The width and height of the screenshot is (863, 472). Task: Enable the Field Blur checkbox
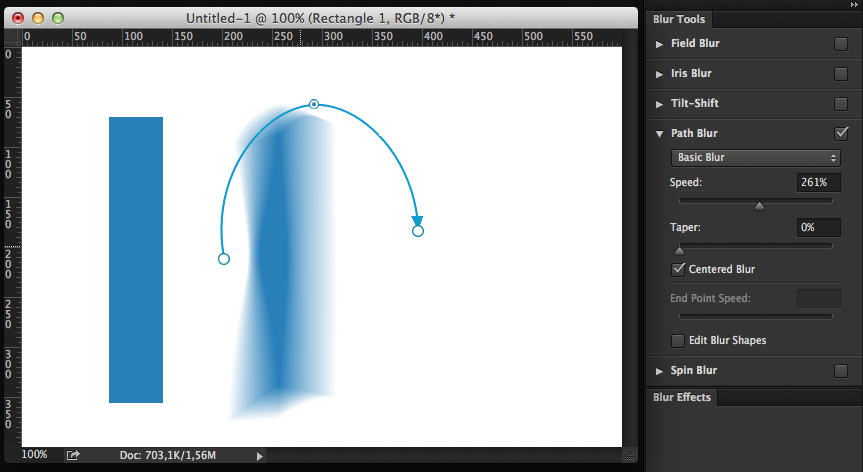(x=841, y=44)
